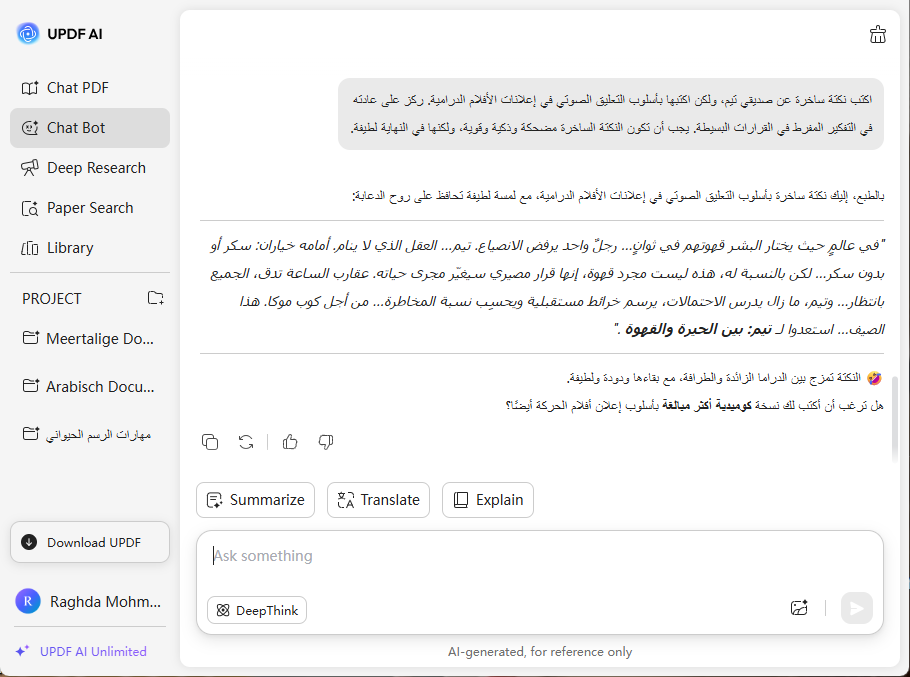
Task: Click the laughing emoji in response
Action: 874,378
